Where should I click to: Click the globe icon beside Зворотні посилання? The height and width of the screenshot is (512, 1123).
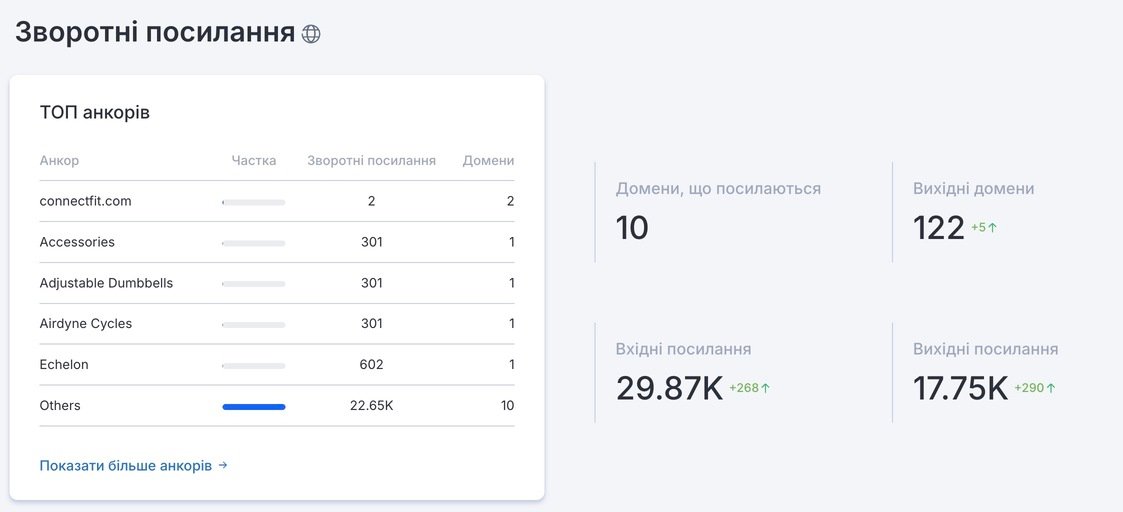(x=311, y=34)
